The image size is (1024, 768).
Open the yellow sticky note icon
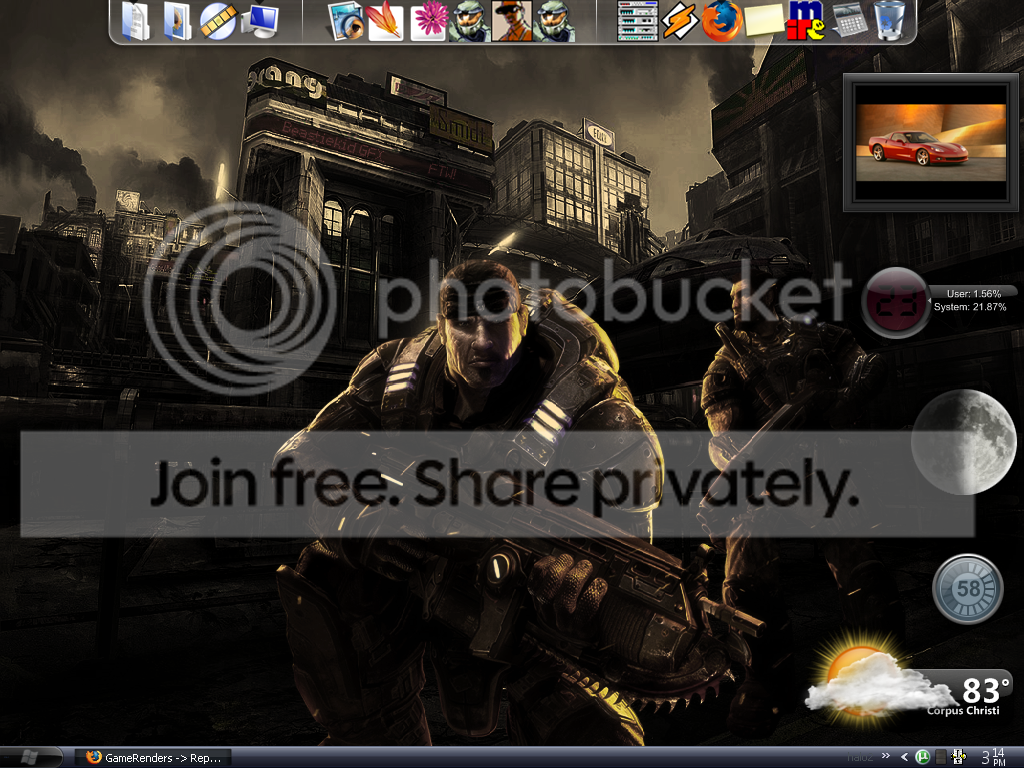click(x=764, y=20)
